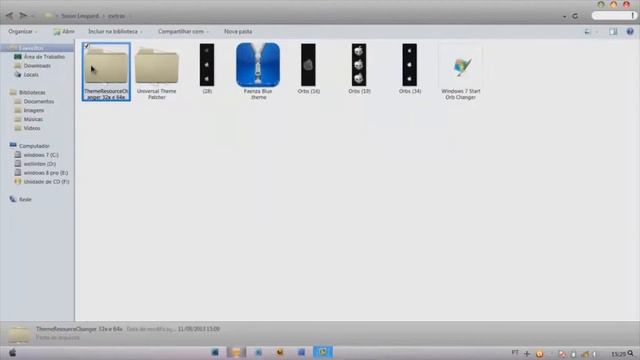Click the clock showing 13:29
This screenshot has width=640, height=360.
618,354
